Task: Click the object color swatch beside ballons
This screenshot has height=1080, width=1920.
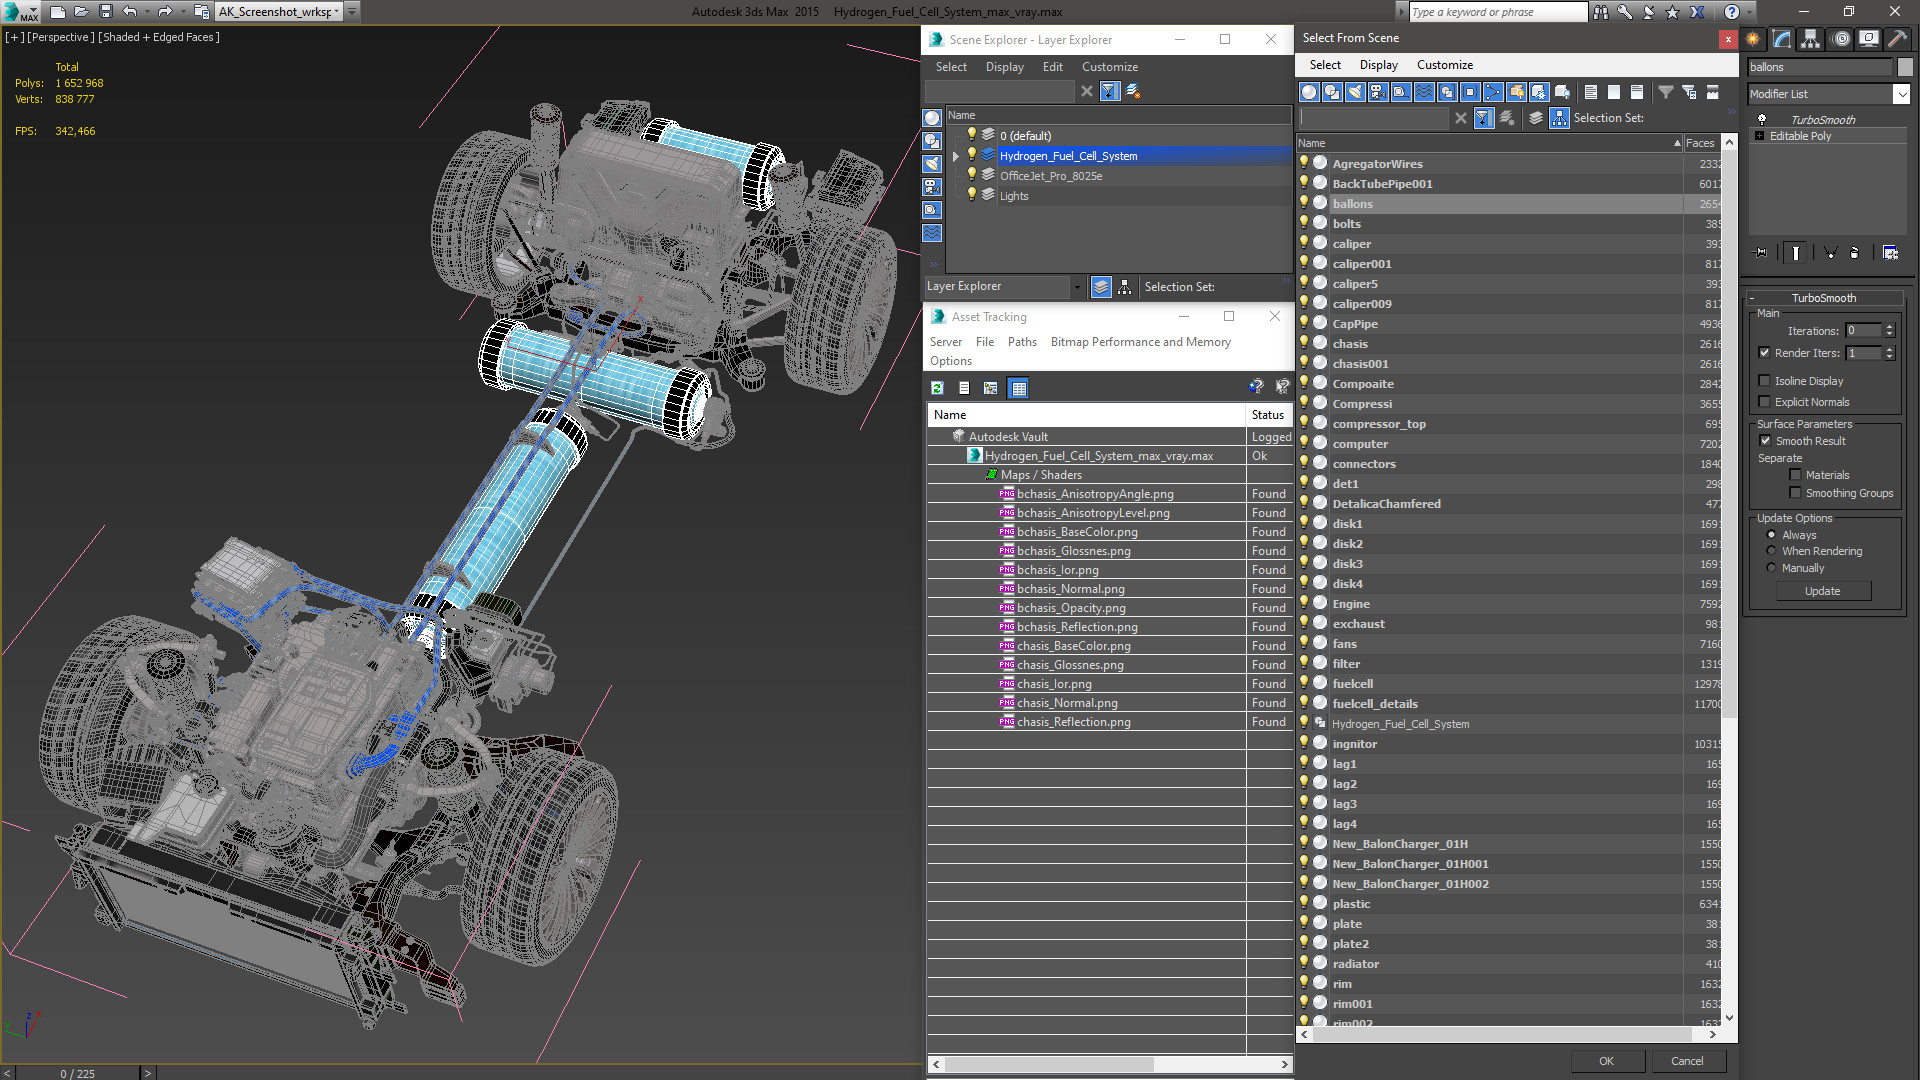Action: point(1905,67)
